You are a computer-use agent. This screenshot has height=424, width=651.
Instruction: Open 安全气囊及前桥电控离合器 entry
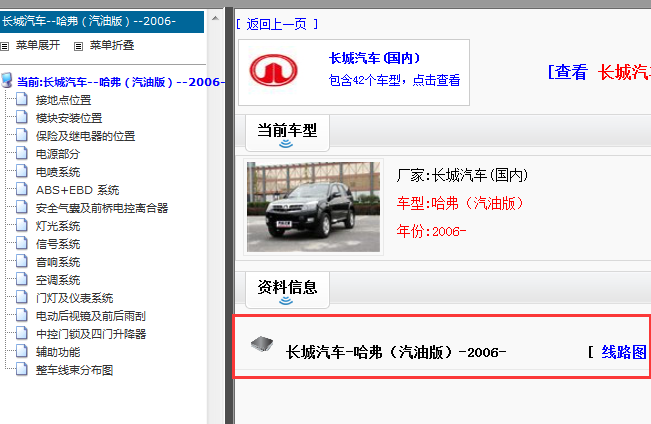tap(102, 208)
